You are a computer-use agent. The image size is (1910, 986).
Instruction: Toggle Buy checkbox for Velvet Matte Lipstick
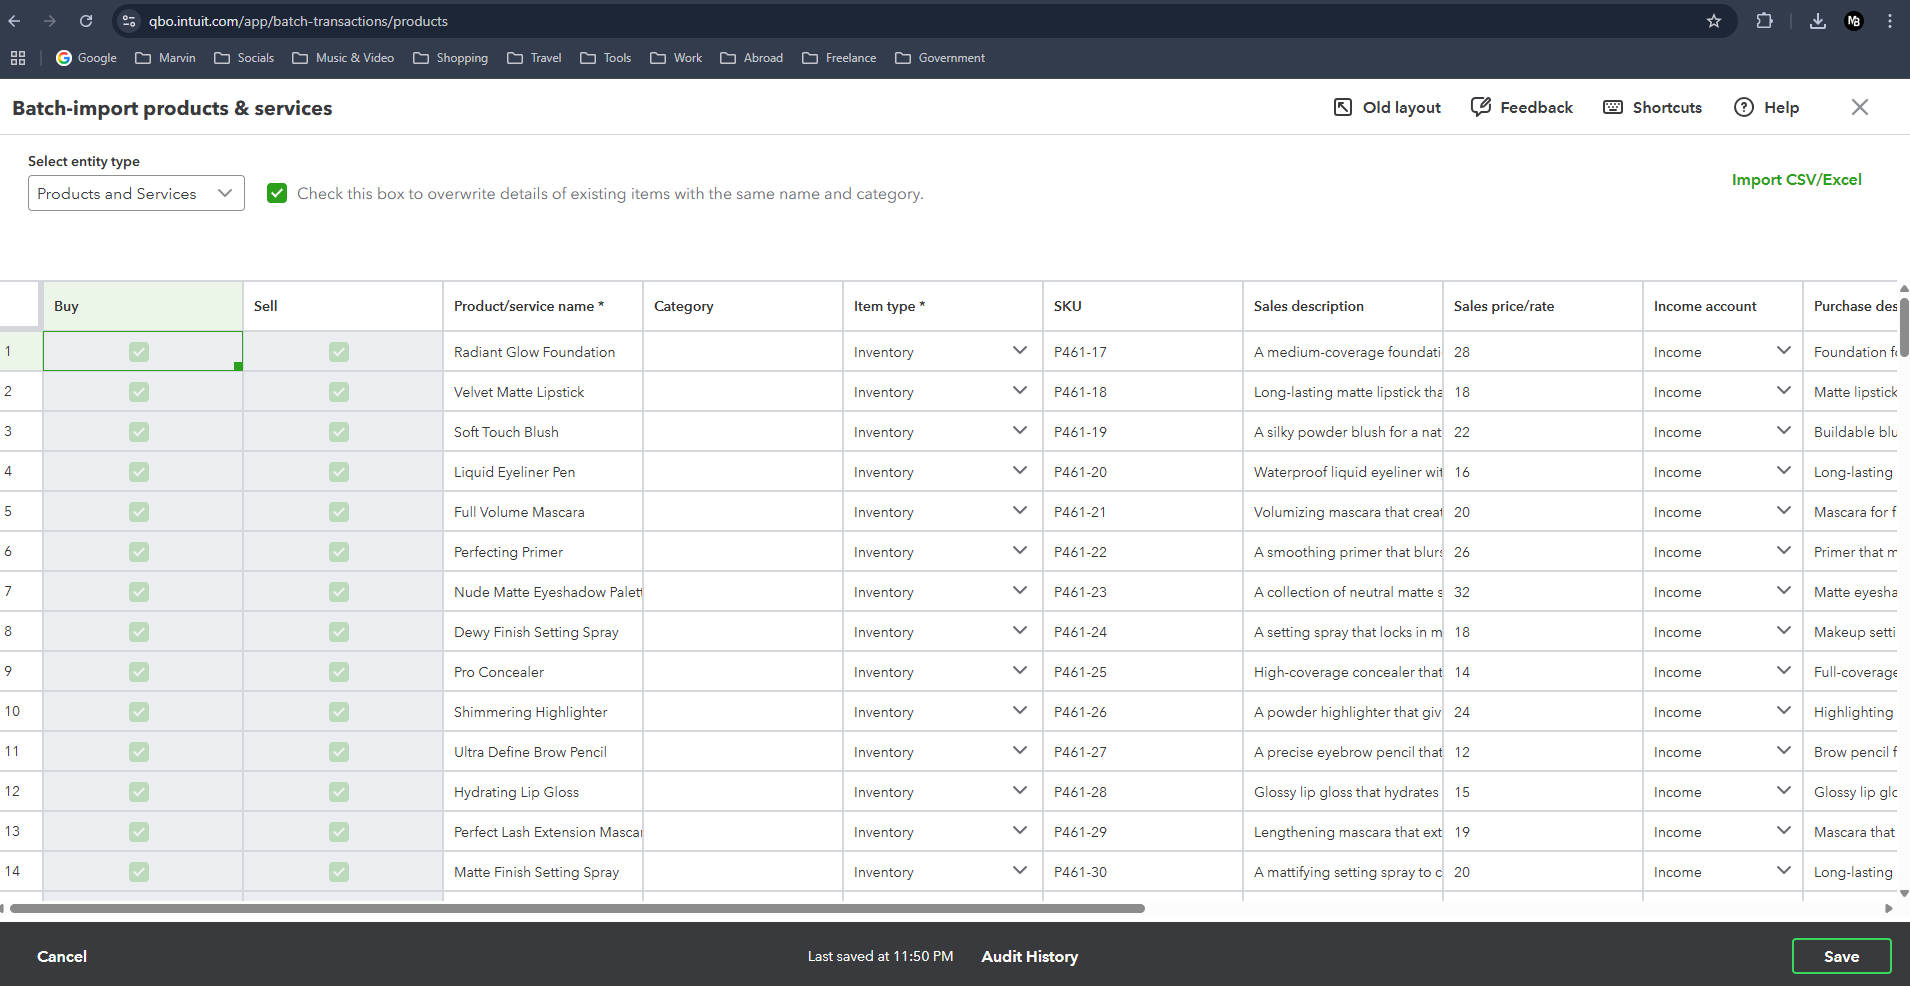[x=139, y=392]
